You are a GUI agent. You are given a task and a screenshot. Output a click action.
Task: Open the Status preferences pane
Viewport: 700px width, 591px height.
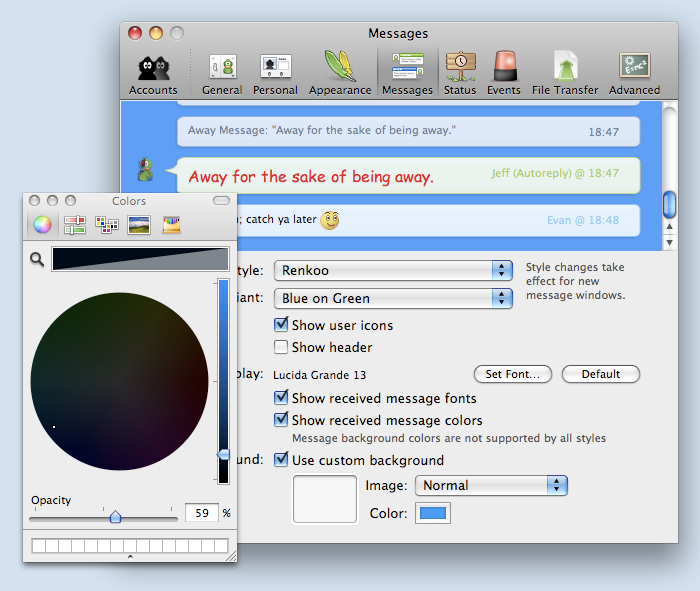coord(460,72)
